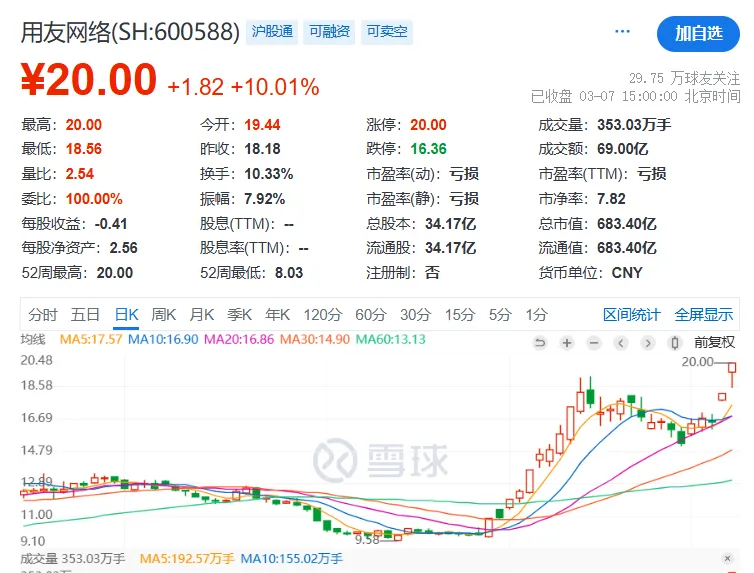Click the 成交额 69.00亿 value

[x=622, y=149]
